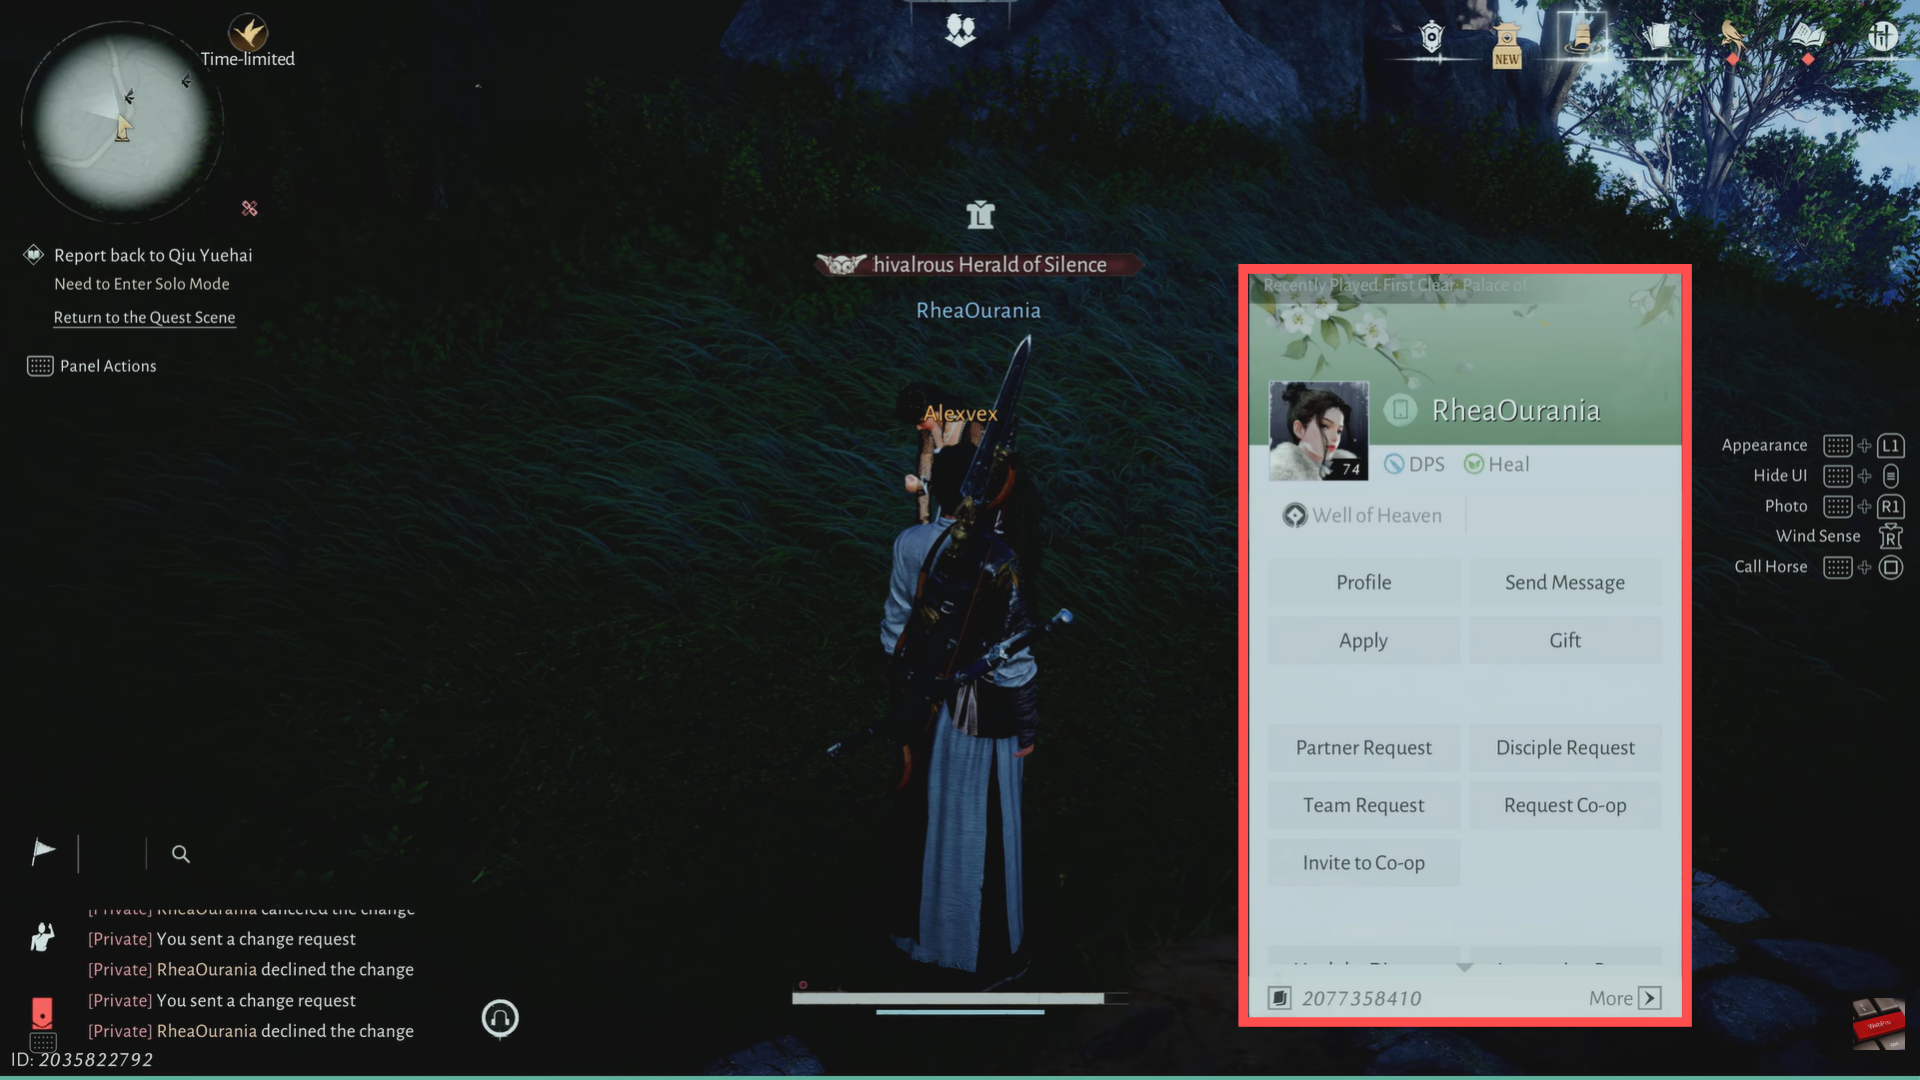This screenshot has height=1080, width=1920.
Task: Toggle the Time-limited event icon
Action: (x=247, y=34)
